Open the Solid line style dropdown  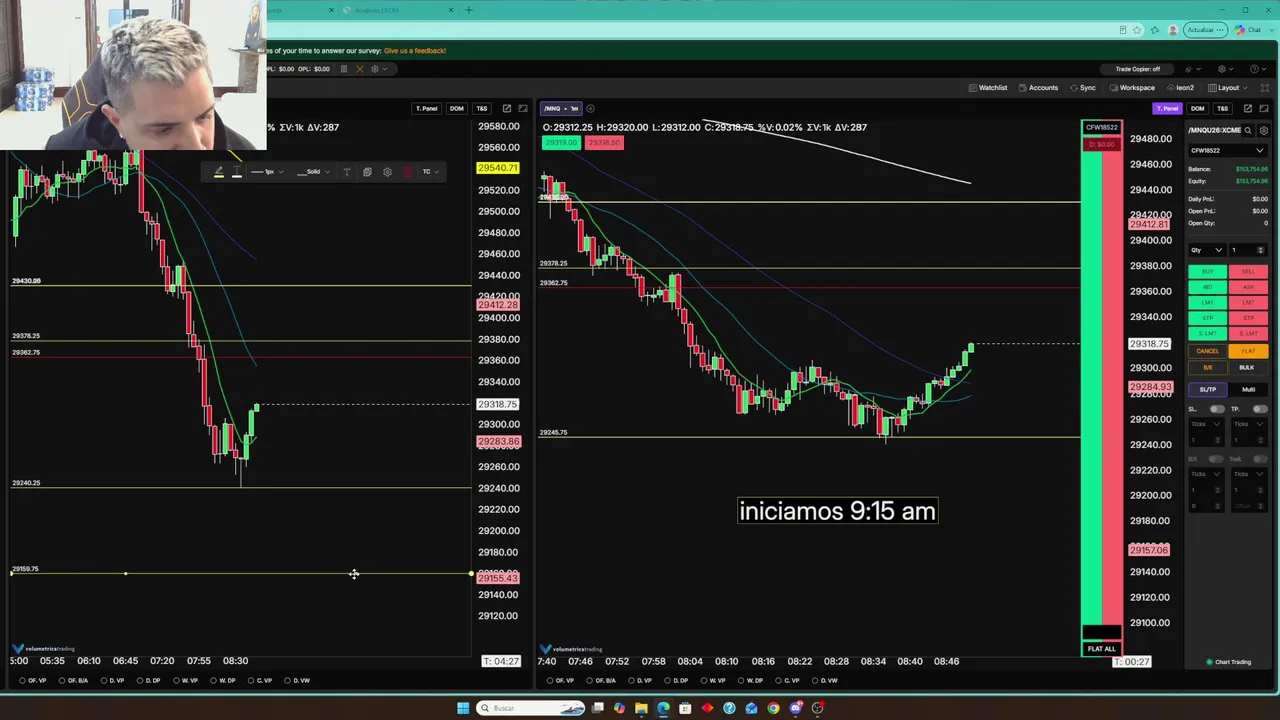[313, 172]
